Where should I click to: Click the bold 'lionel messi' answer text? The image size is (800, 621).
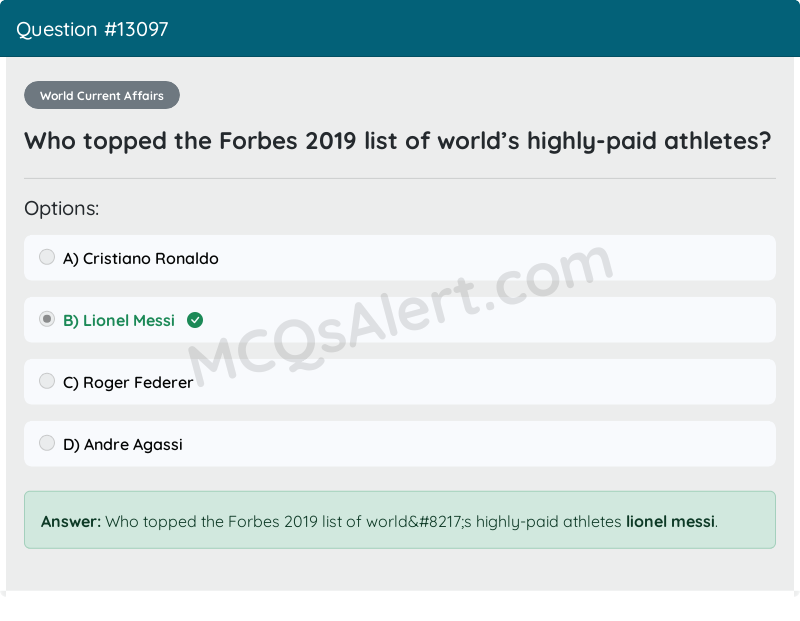pos(670,521)
